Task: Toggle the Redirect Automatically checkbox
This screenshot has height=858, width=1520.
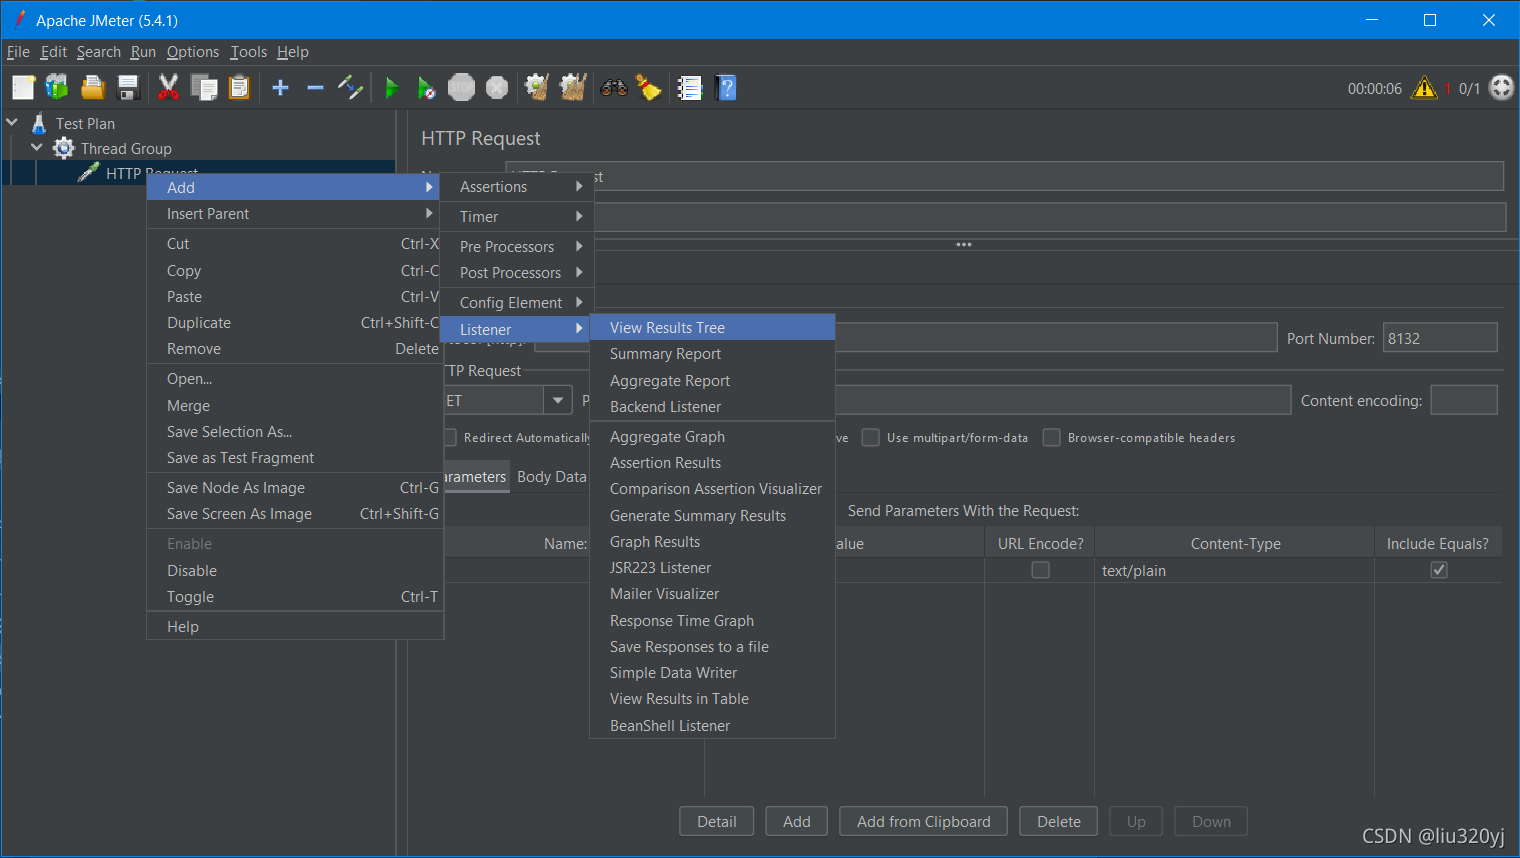Action: coord(450,438)
